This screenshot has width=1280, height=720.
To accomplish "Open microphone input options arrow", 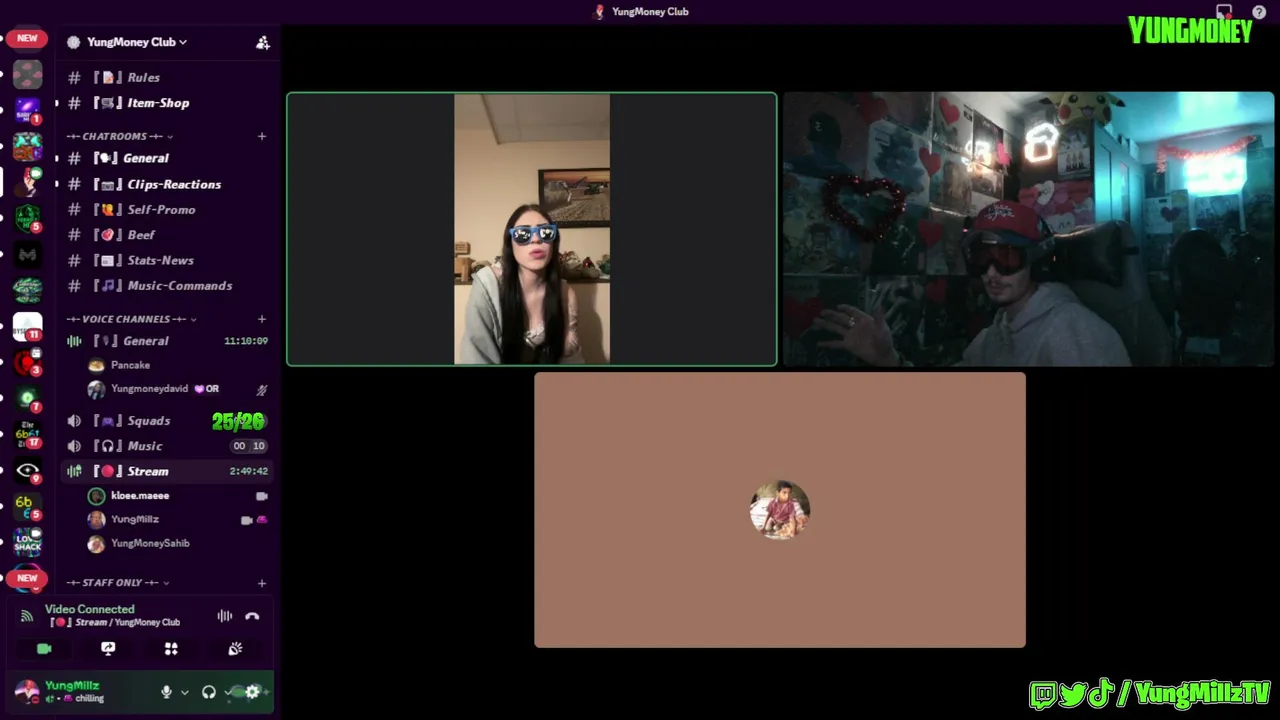I will (184, 692).
